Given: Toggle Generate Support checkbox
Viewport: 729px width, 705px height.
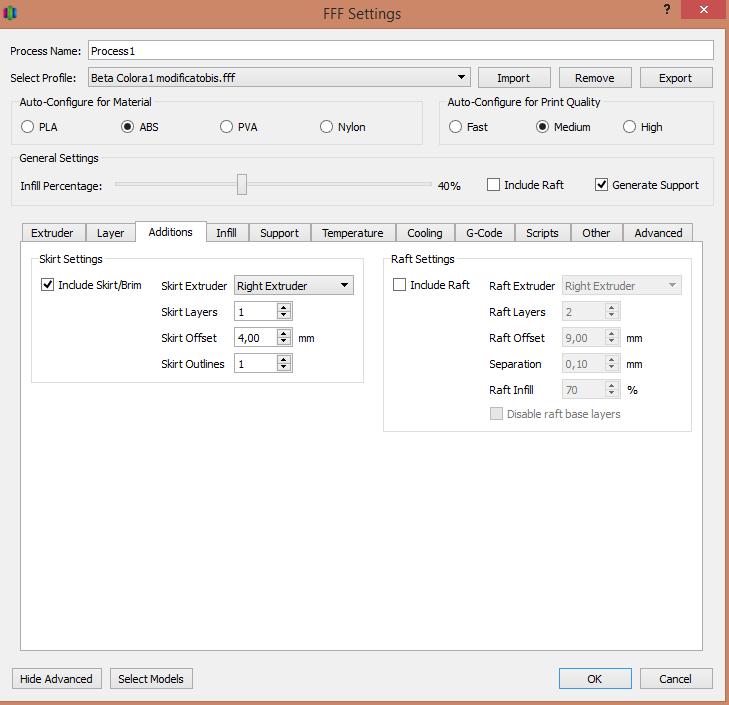Looking at the screenshot, I should pos(601,185).
